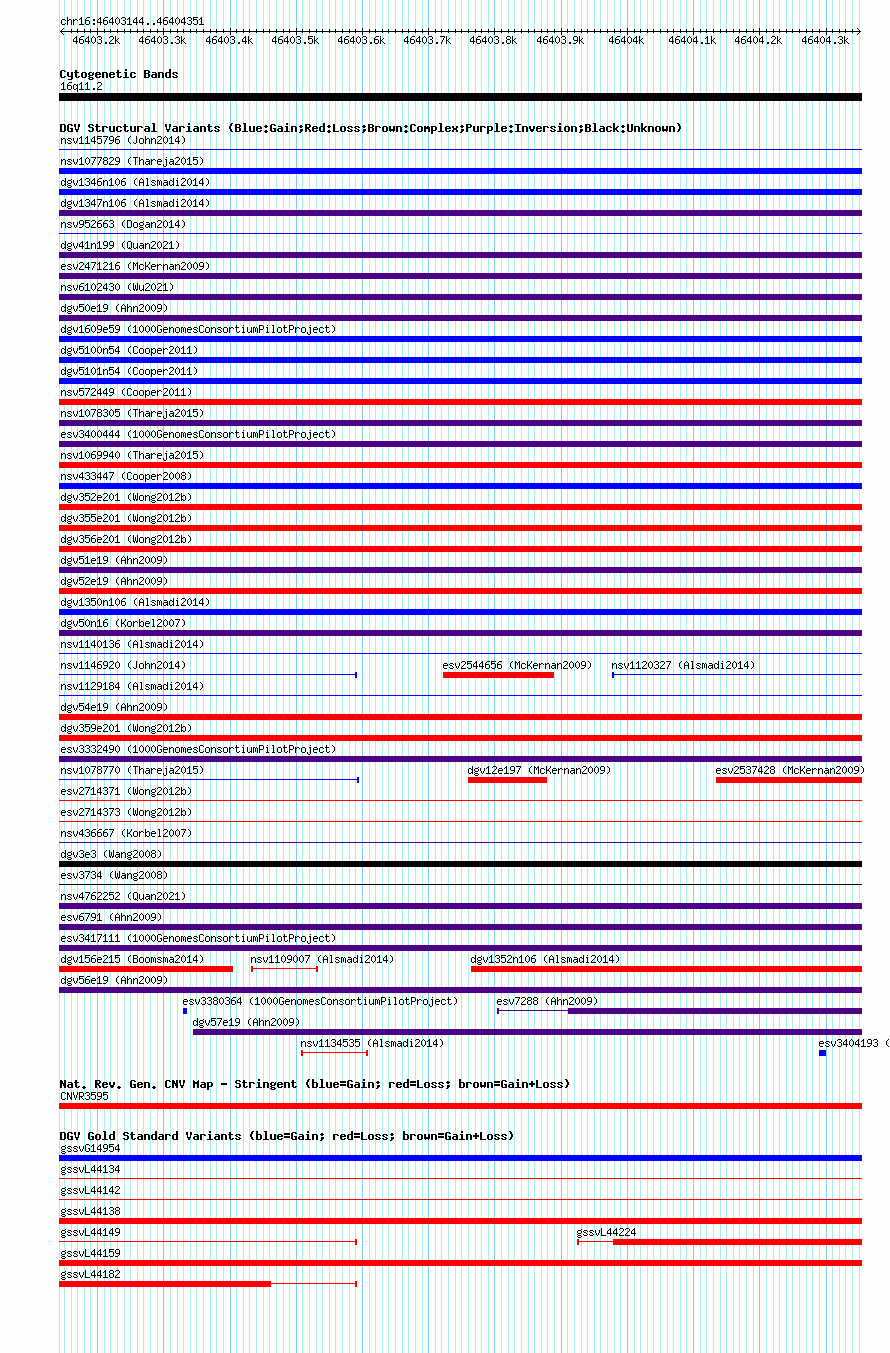Select variant nsv1078305 (Thareja2015)

(x=460, y=423)
